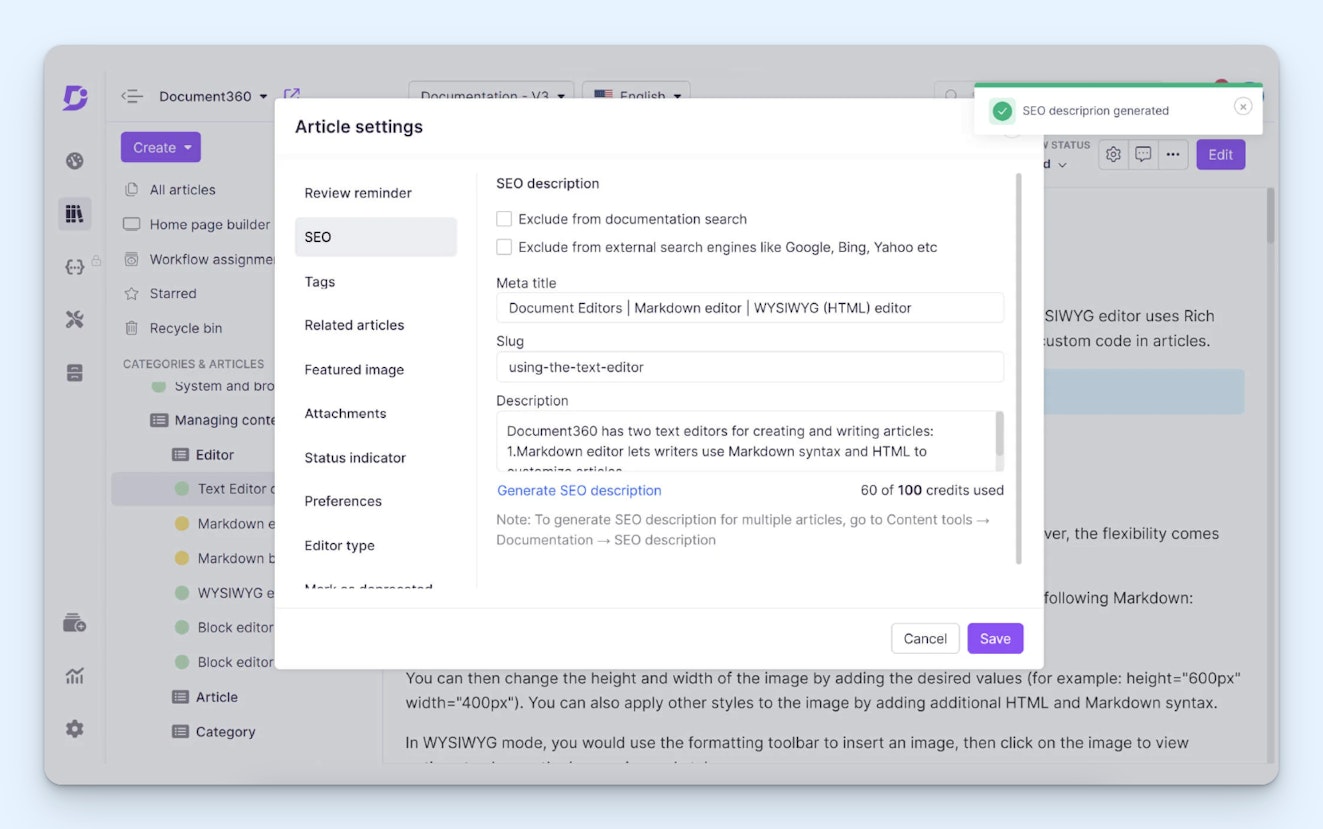The width and height of the screenshot is (1323, 829).
Task: Open the Documentation book icon in sidebar
Action: tap(74, 213)
